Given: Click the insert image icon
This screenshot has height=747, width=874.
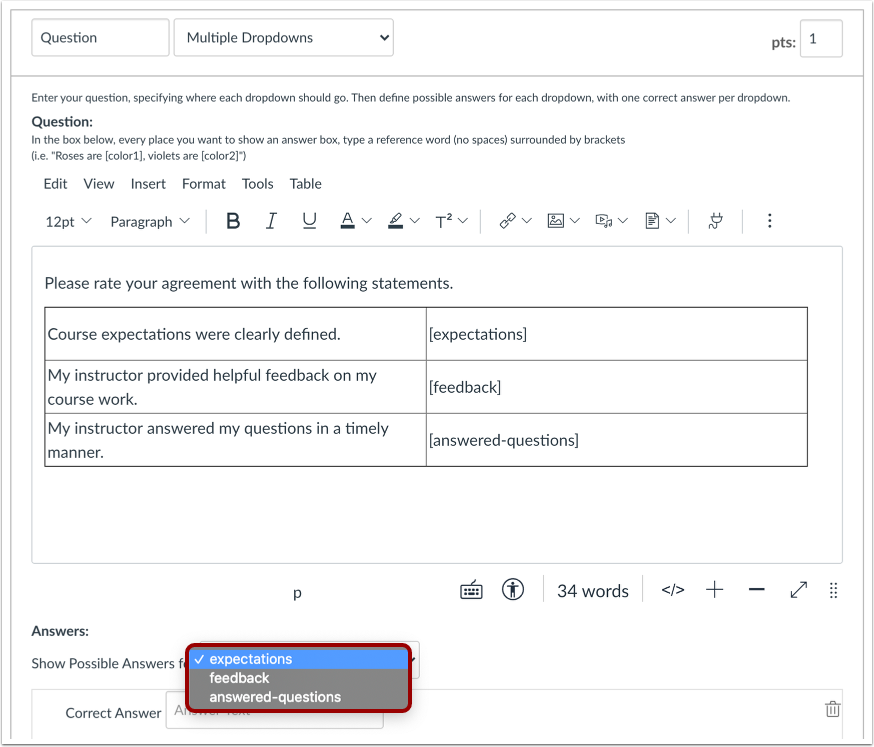Looking at the screenshot, I should pyautogui.click(x=555, y=221).
